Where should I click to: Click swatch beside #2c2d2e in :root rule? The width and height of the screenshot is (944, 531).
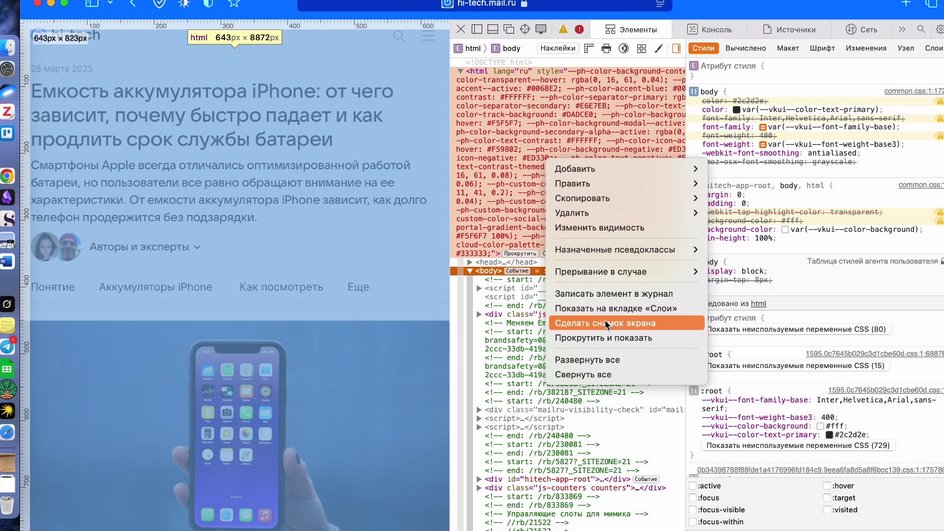829,435
